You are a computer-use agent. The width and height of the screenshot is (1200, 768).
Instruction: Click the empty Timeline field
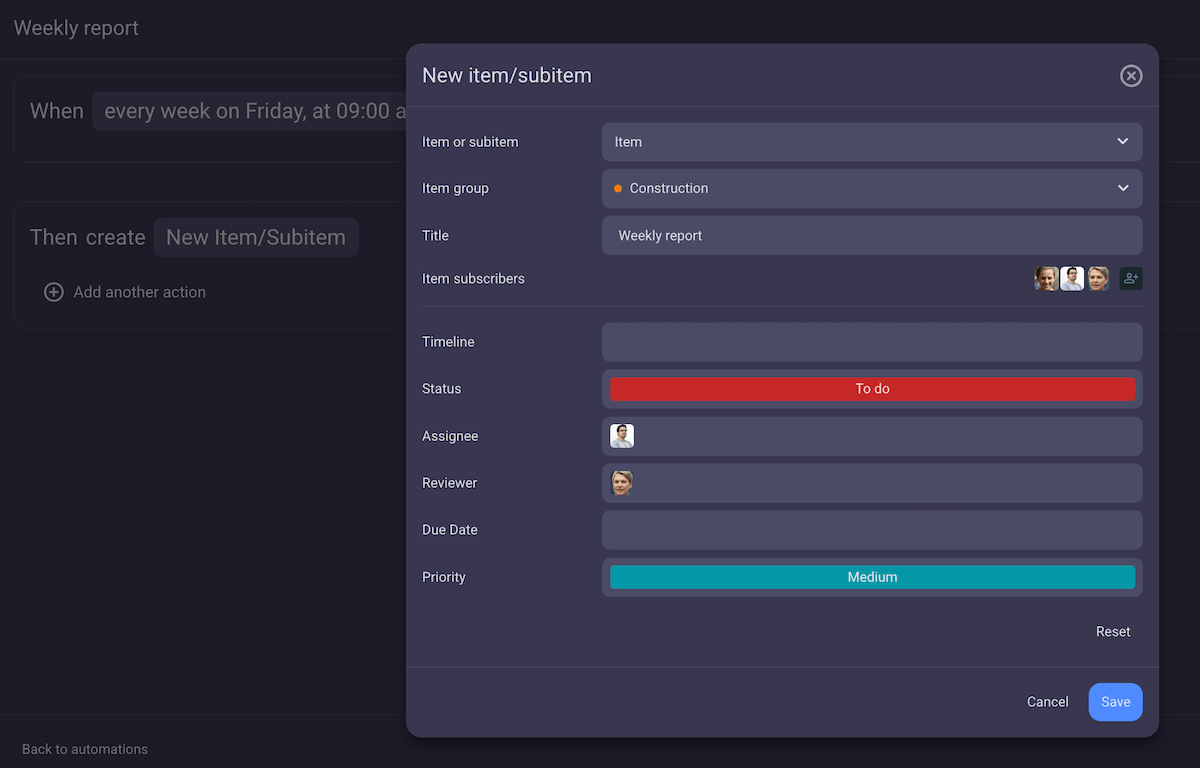871,342
